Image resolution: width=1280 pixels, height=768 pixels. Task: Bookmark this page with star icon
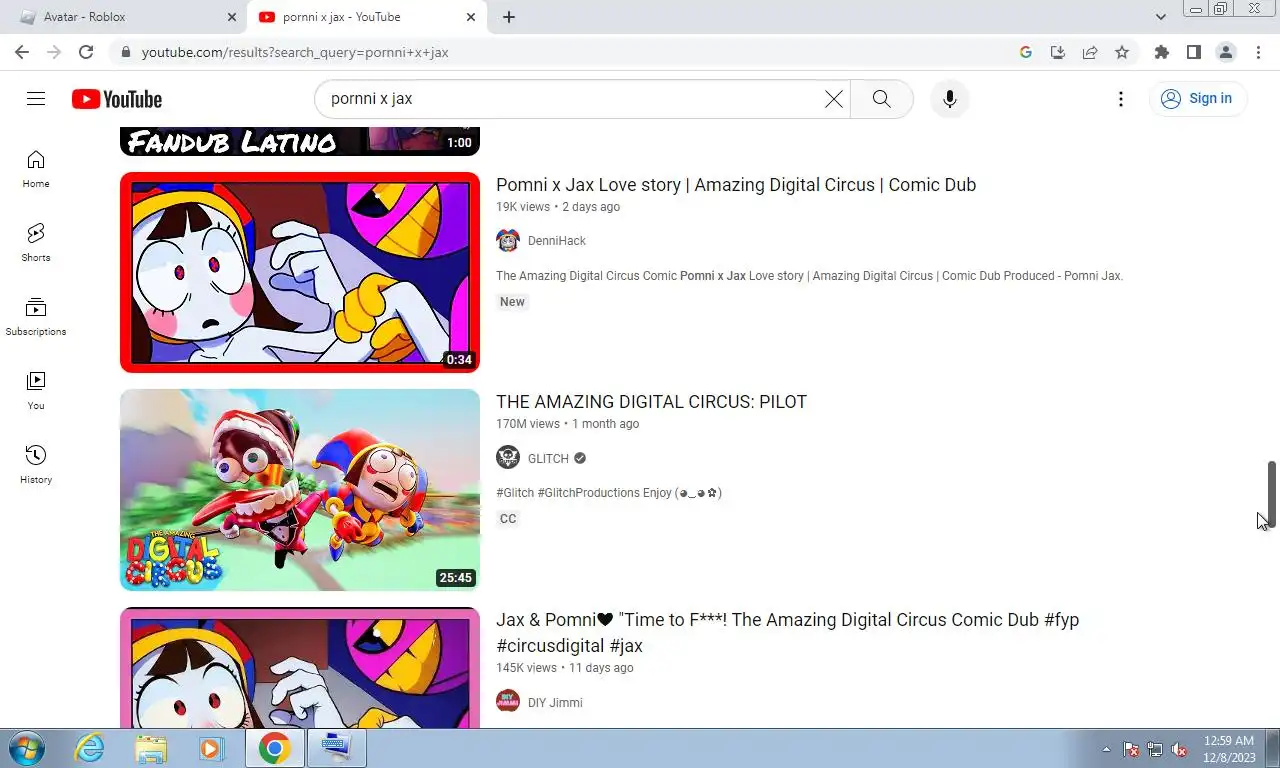click(1122, 52)
